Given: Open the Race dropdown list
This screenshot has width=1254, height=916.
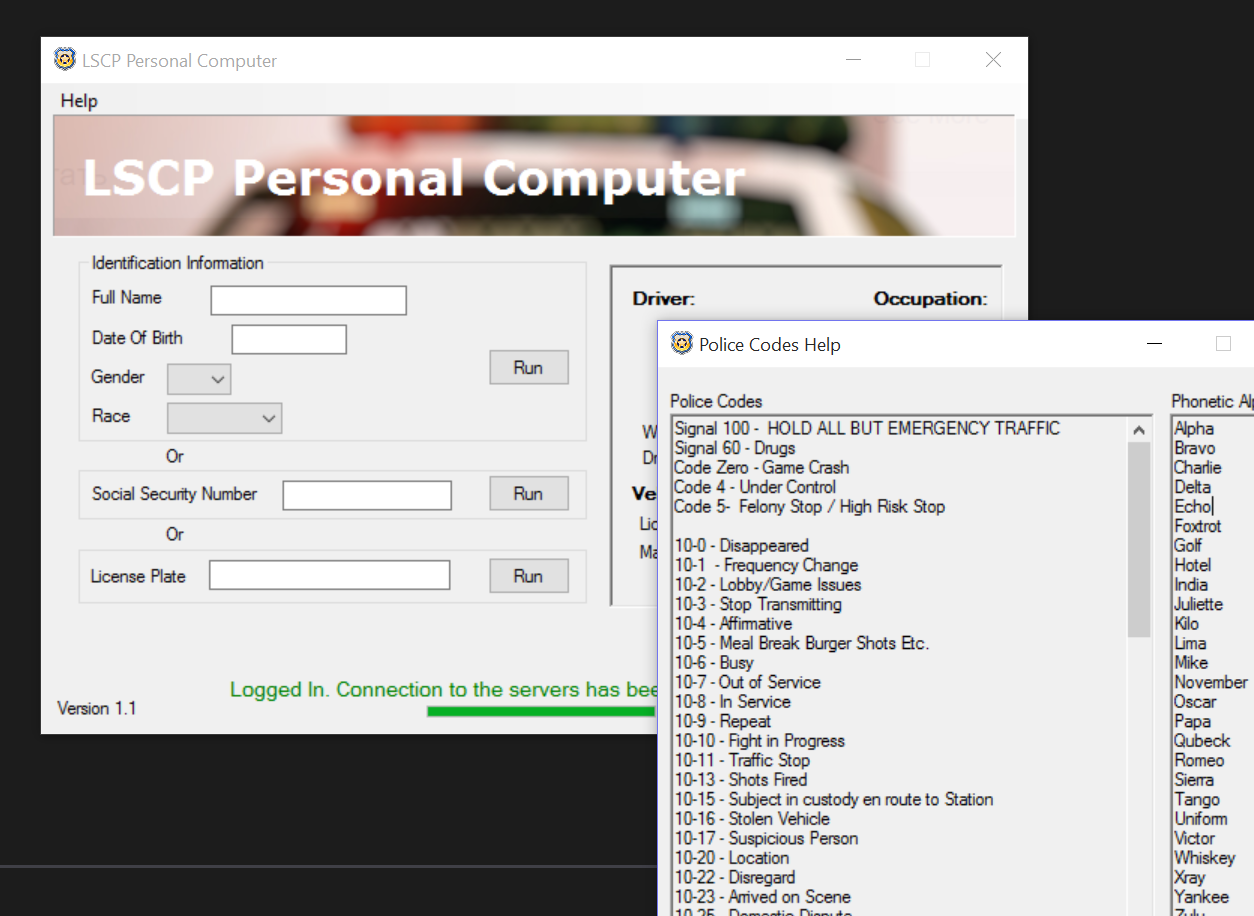Looking at the screenshot, I should 225,418.
